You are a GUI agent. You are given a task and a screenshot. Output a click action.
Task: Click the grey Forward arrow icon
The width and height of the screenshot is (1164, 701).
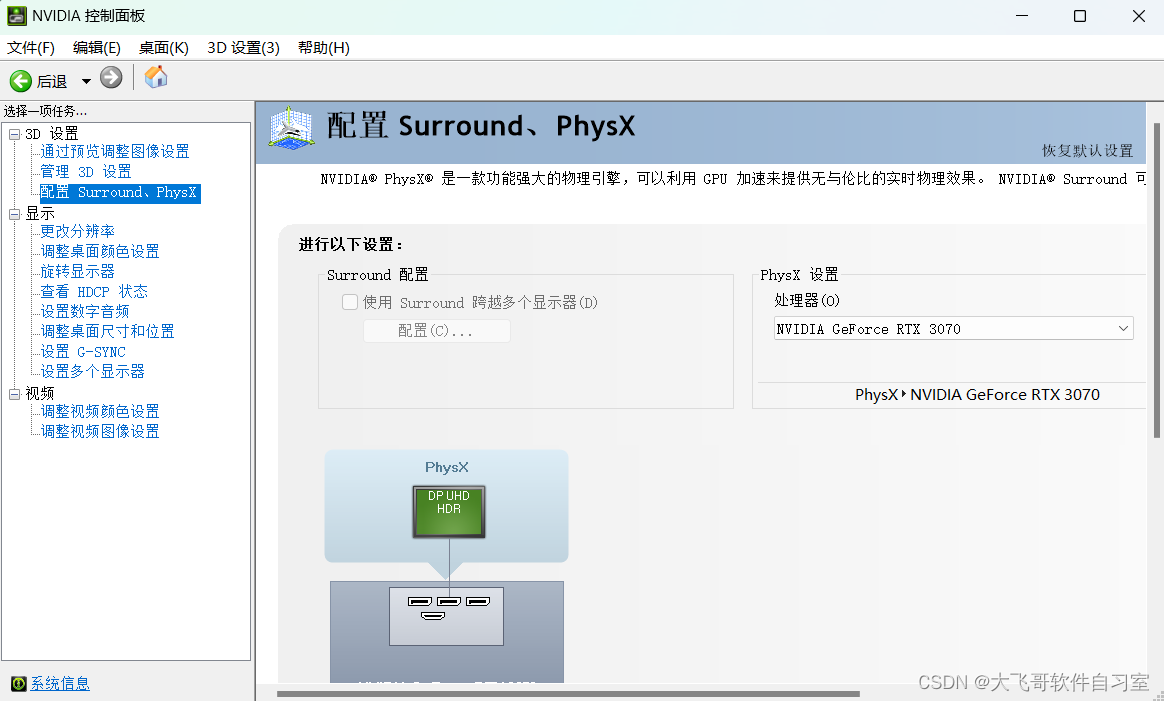point(111,77)
